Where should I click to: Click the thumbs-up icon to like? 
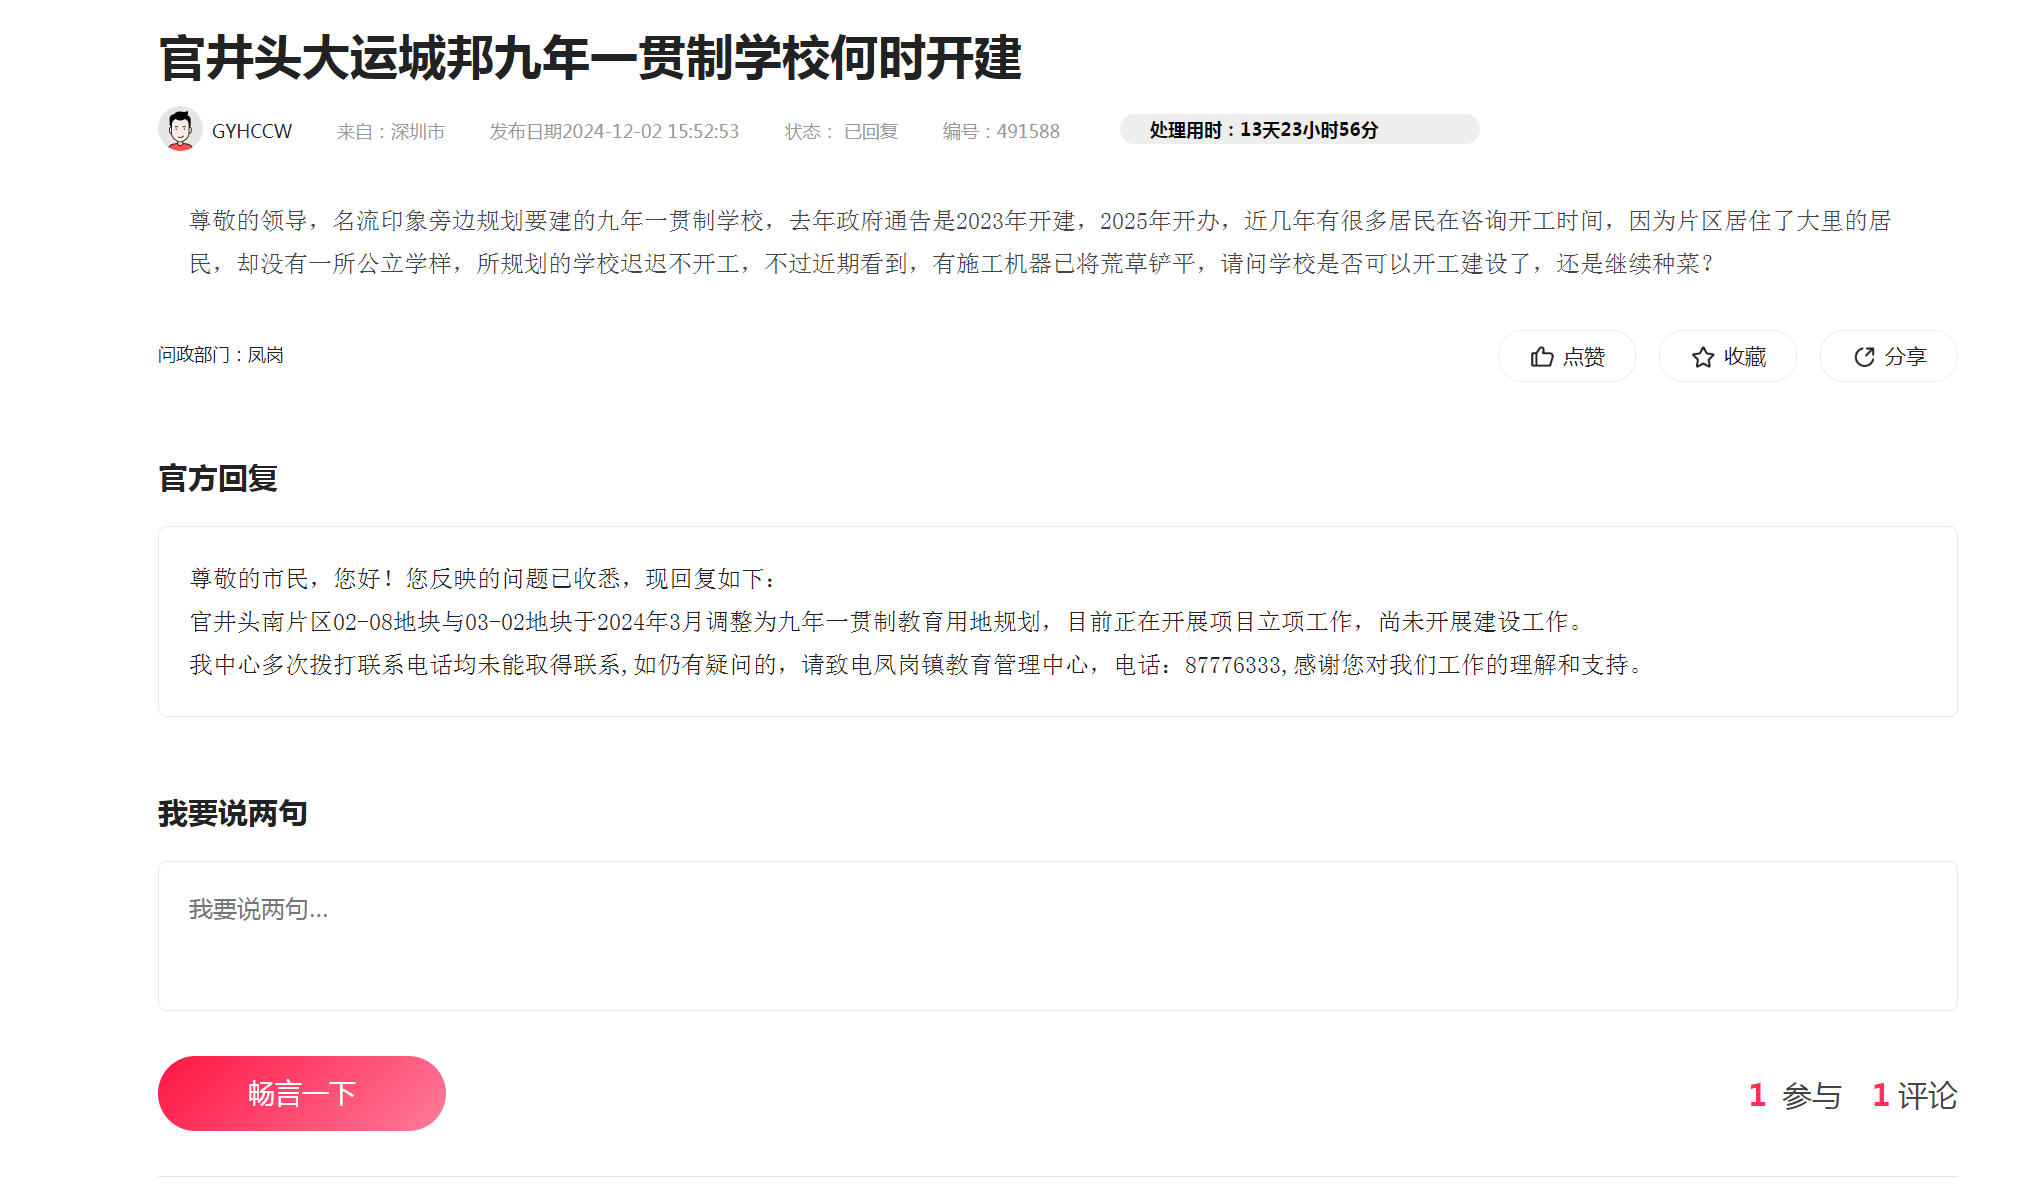(1541, 357)
